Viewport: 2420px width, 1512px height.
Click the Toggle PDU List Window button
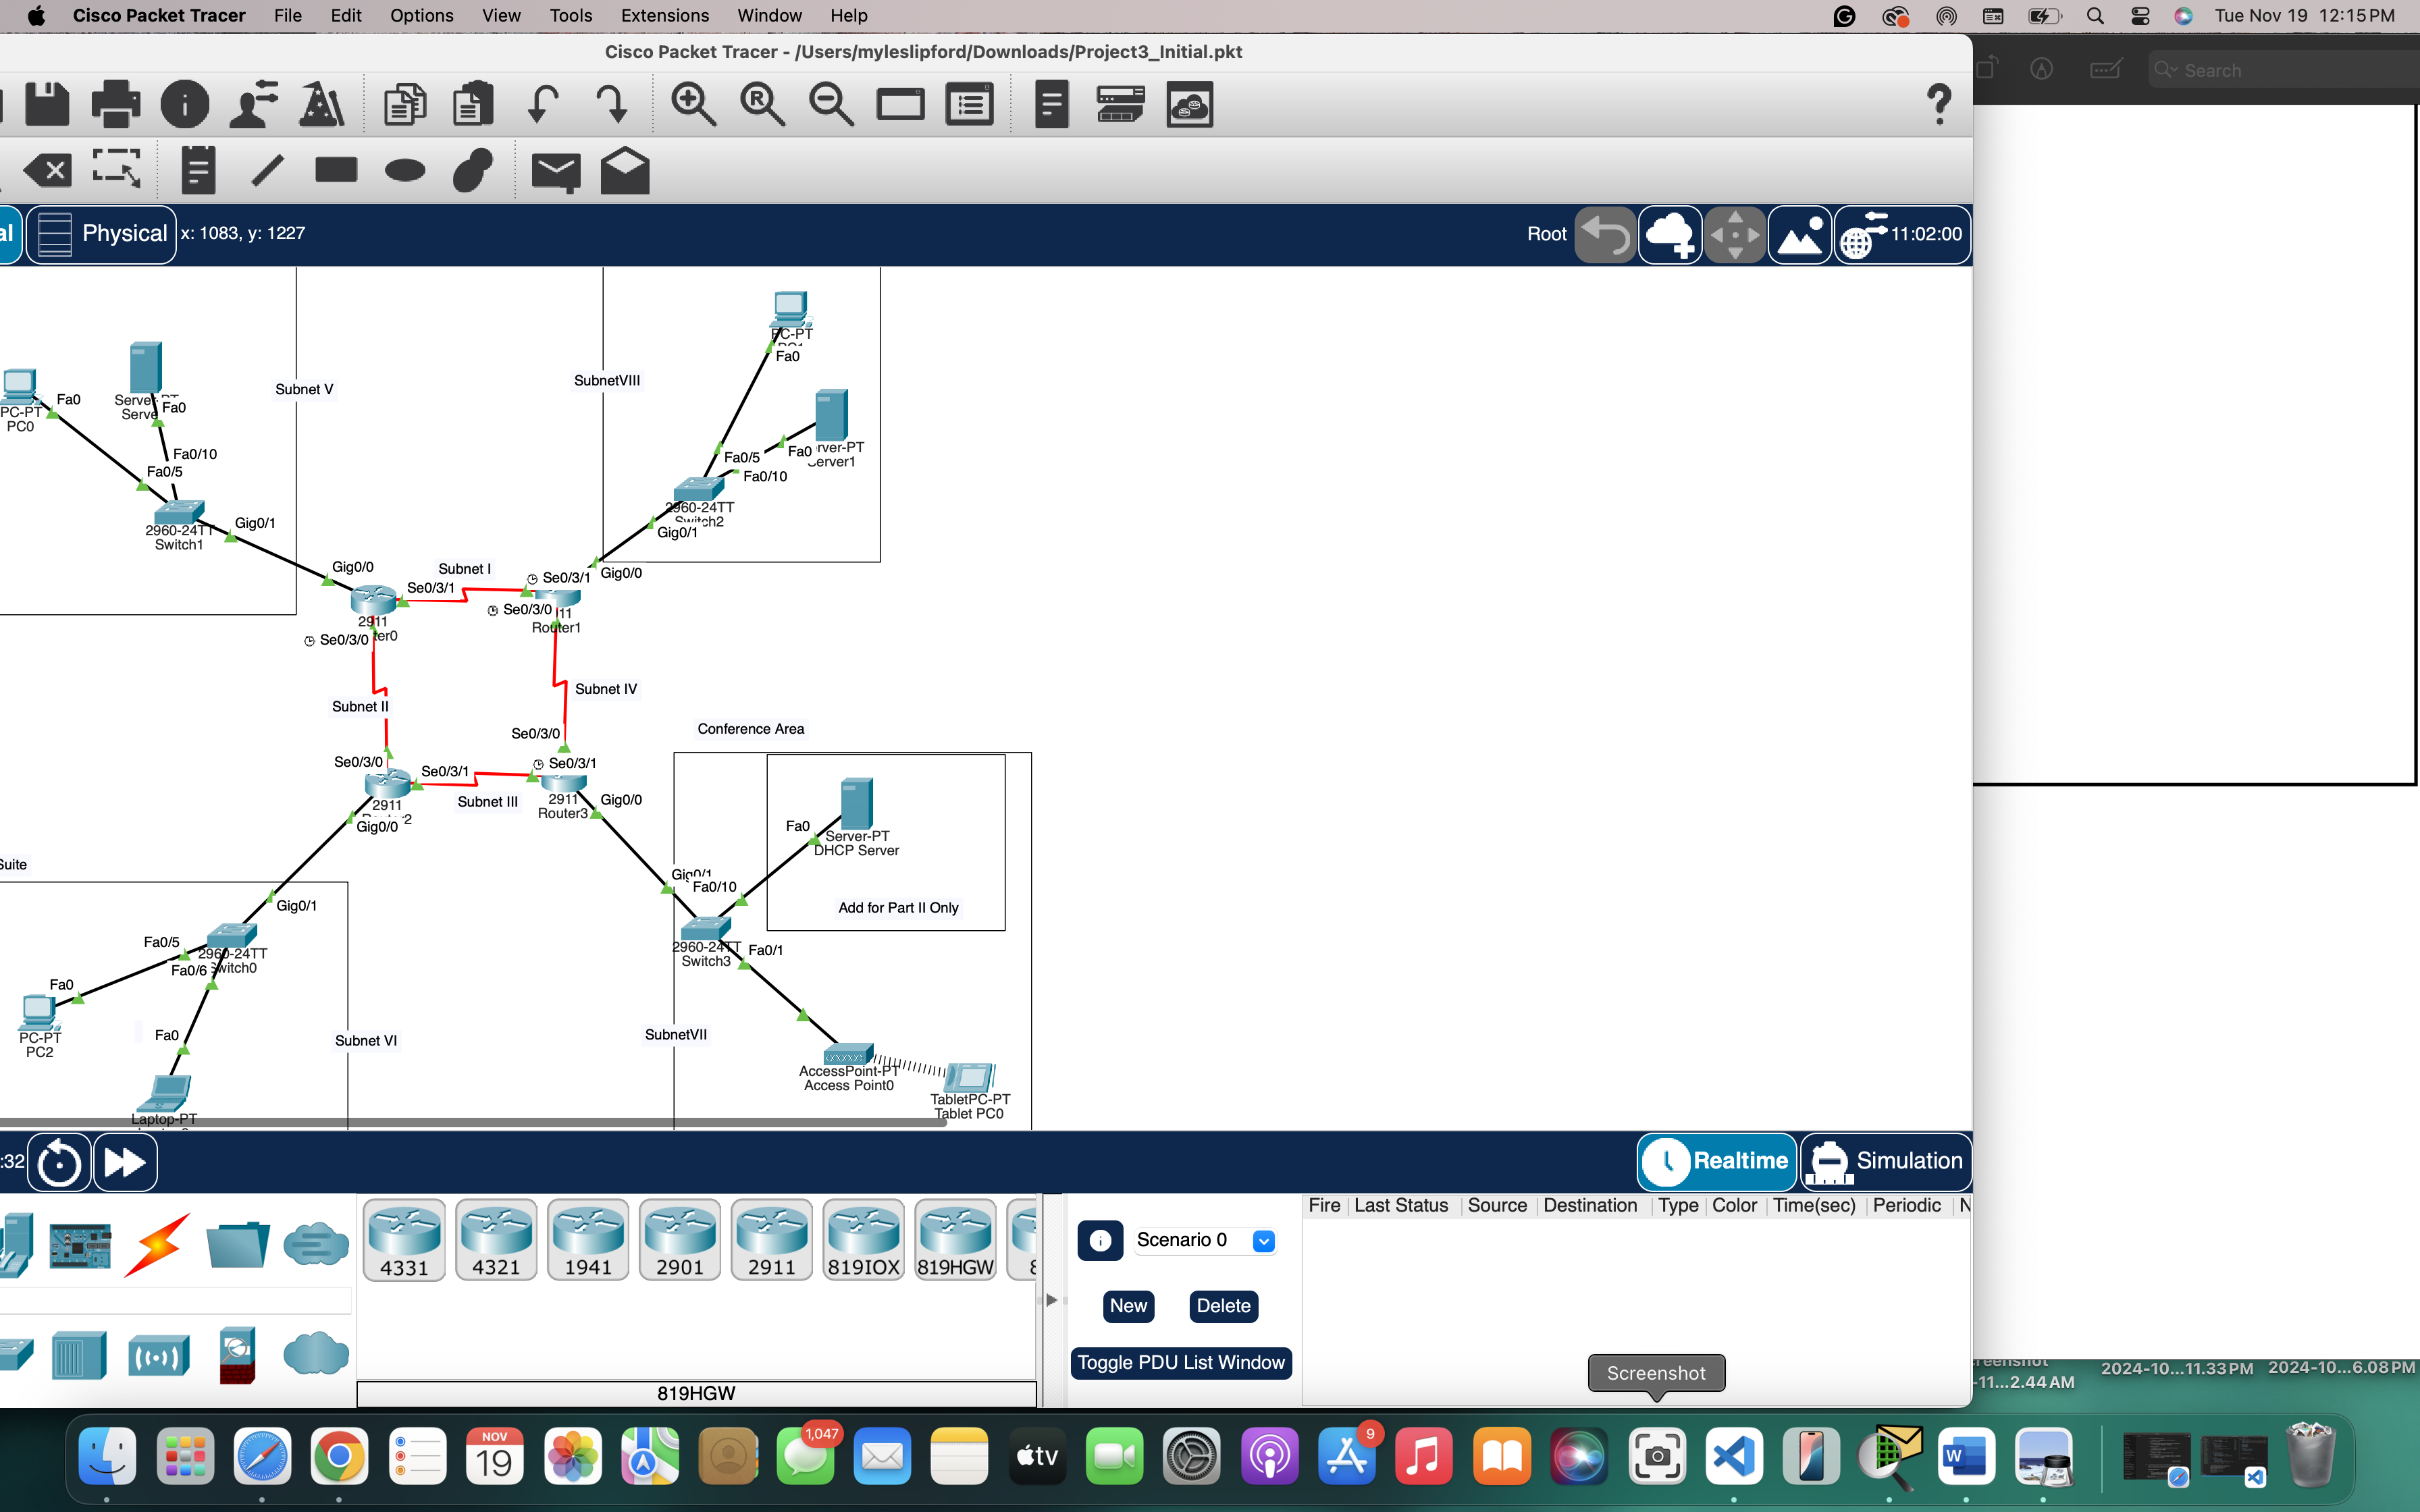click(1181, 1362)
